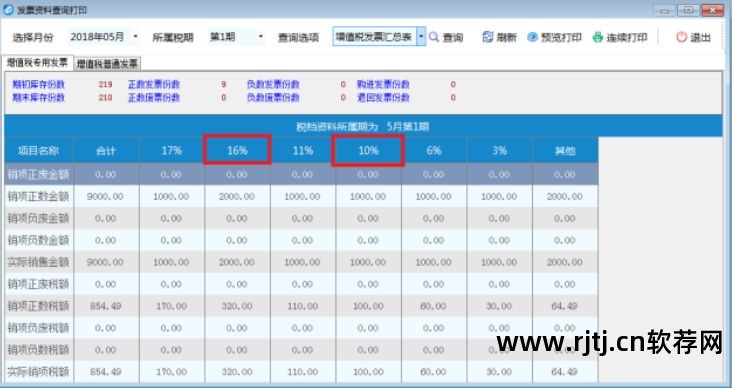Image resolution: width=732 pixels, height=388 pixels.
Task: Click 60.00 in 销项正数税额 row
Action: [x=434, y=306]
